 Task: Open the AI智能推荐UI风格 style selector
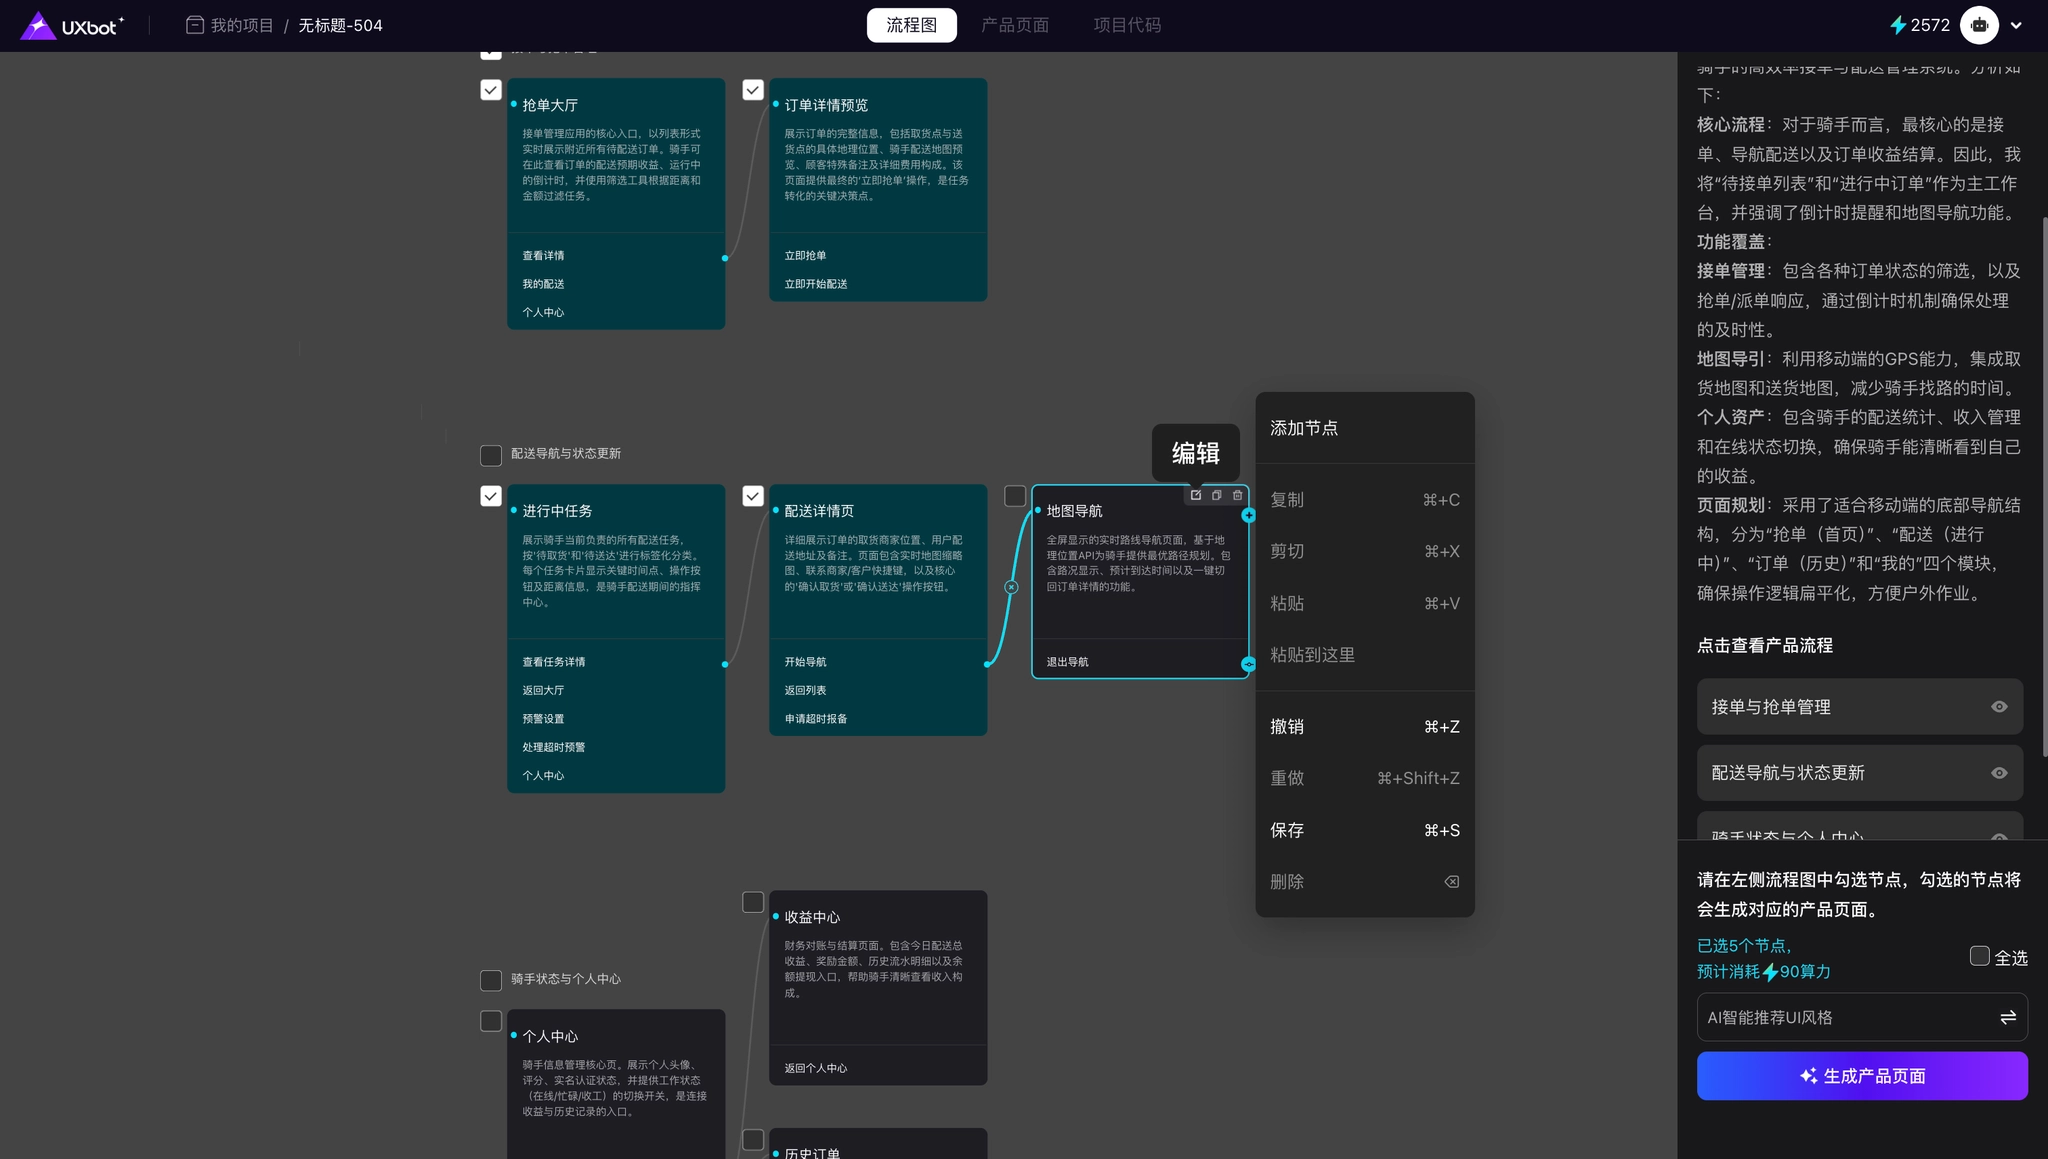1862,1017
